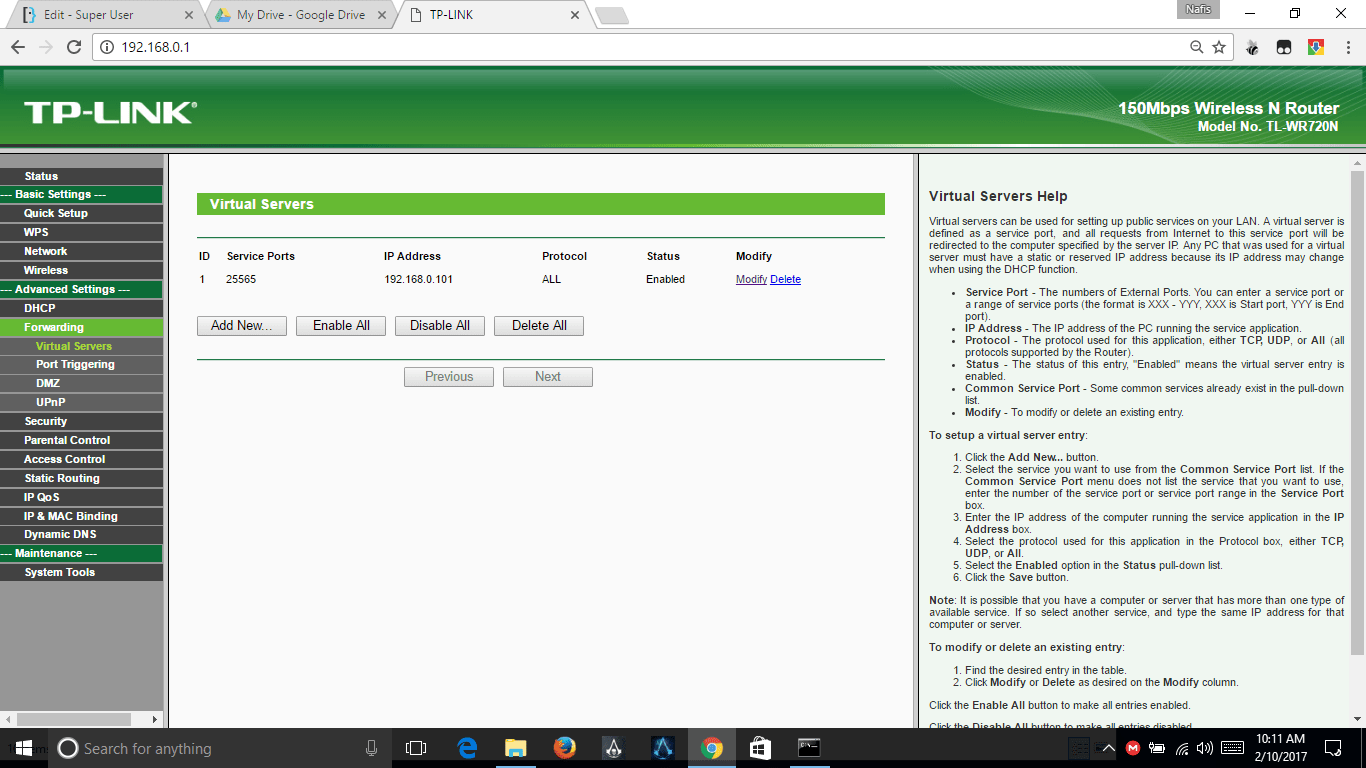Open Task View from the taskbar
The width and height of the screenshot is (1366, 768).
[416, 748]
